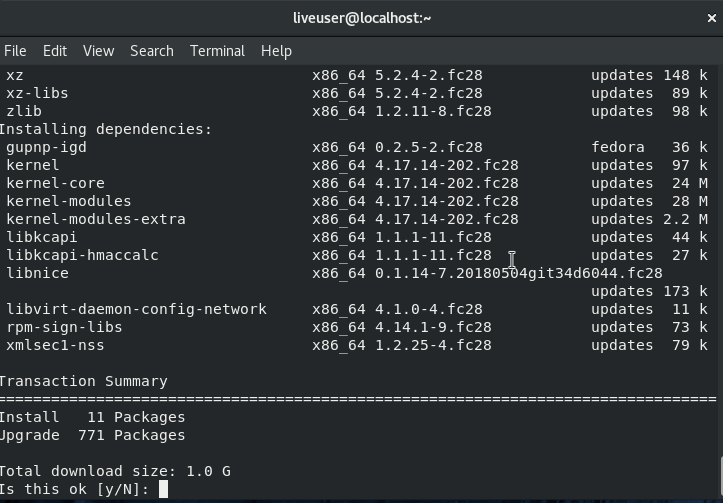
Task: Click version 1.2.11-8.fc28 of zlib
Action: click(x=433, y=111)
